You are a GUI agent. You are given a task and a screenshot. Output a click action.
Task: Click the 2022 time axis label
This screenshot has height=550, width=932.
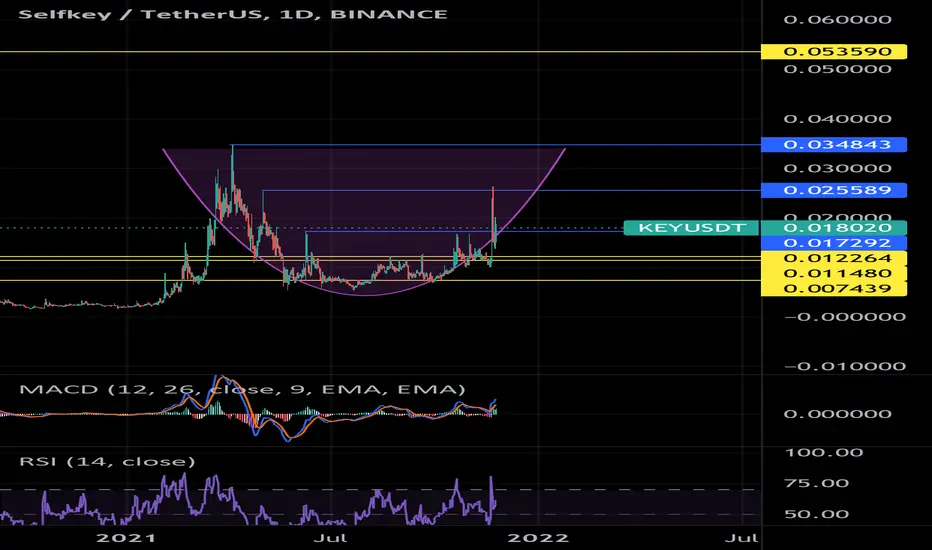[538, 538]
